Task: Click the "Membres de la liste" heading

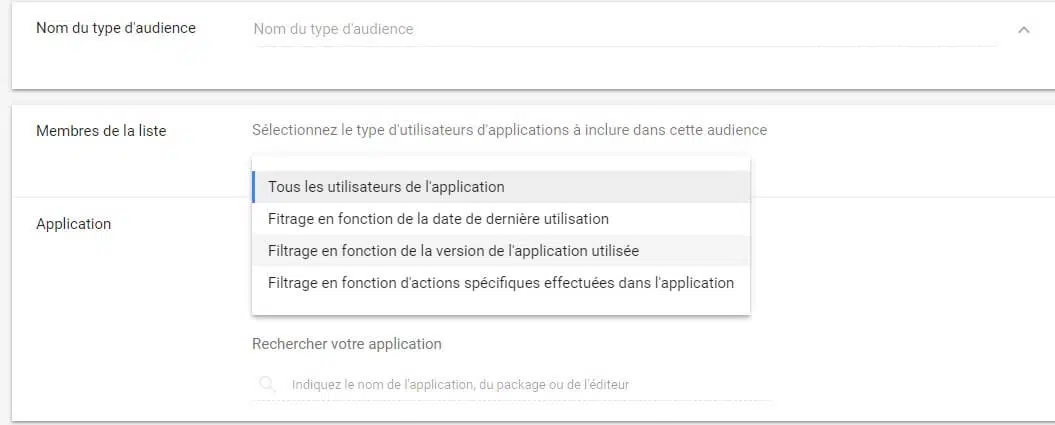Action: [x=101, y=130]
